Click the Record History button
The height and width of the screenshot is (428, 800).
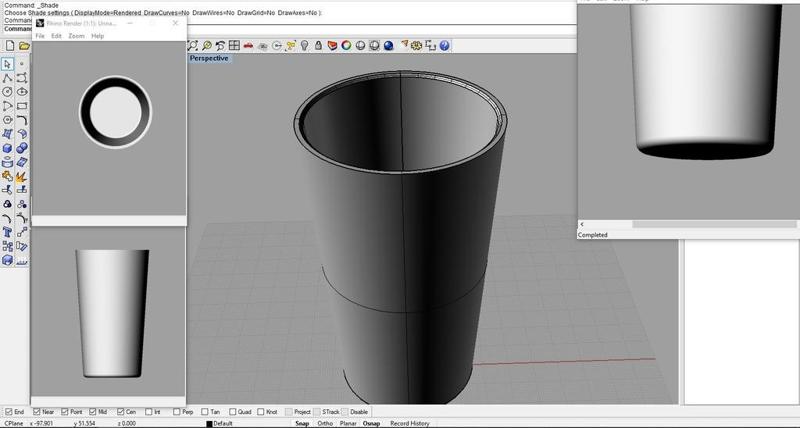click(x=409, y=424)
